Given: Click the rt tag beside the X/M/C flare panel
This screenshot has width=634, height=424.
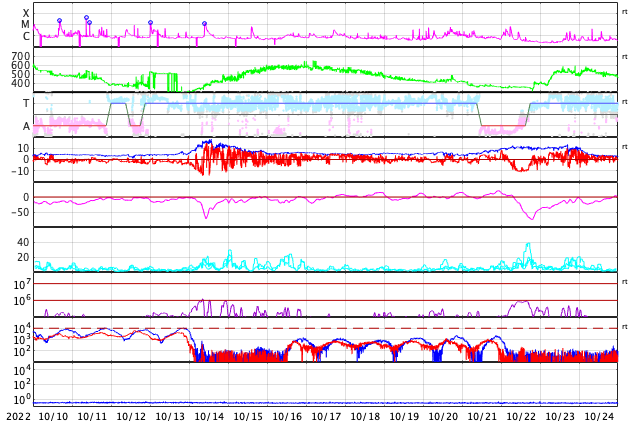Looking at the screenshot, I should [x=625, y=12].
